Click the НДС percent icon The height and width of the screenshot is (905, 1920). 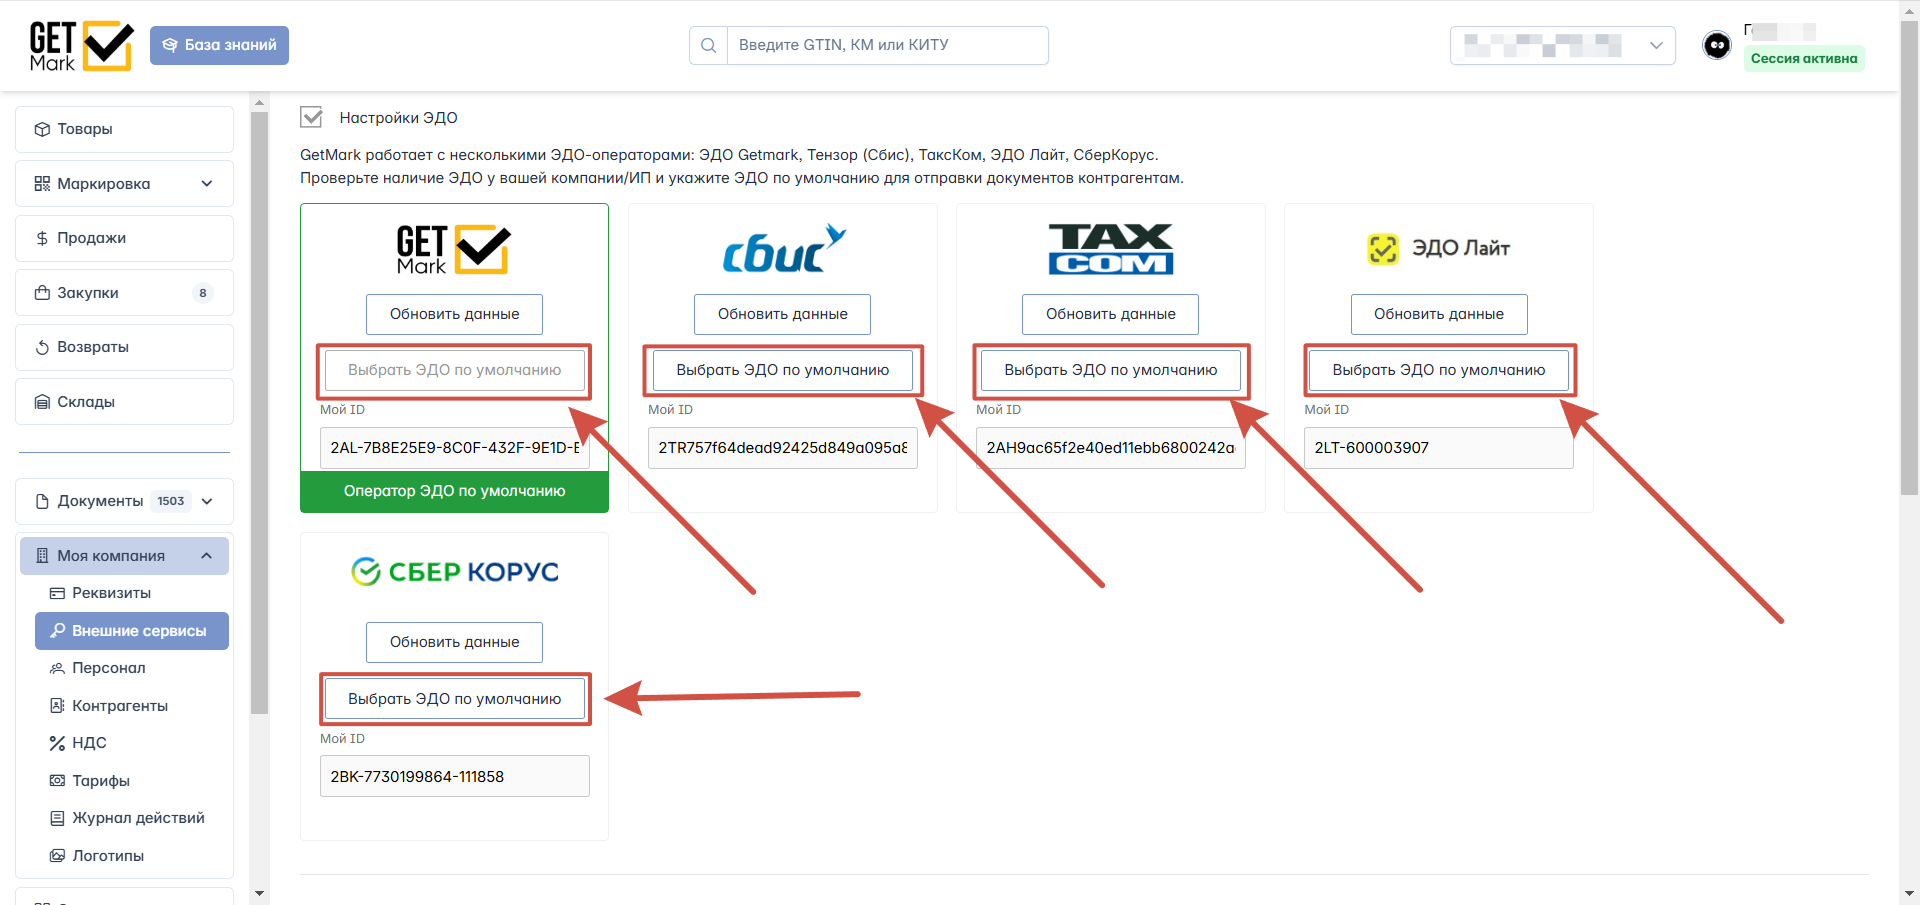[57, 743]
